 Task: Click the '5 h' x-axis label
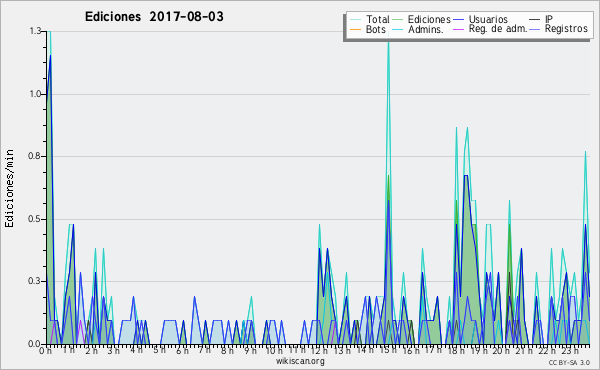[x=159, y=350]
